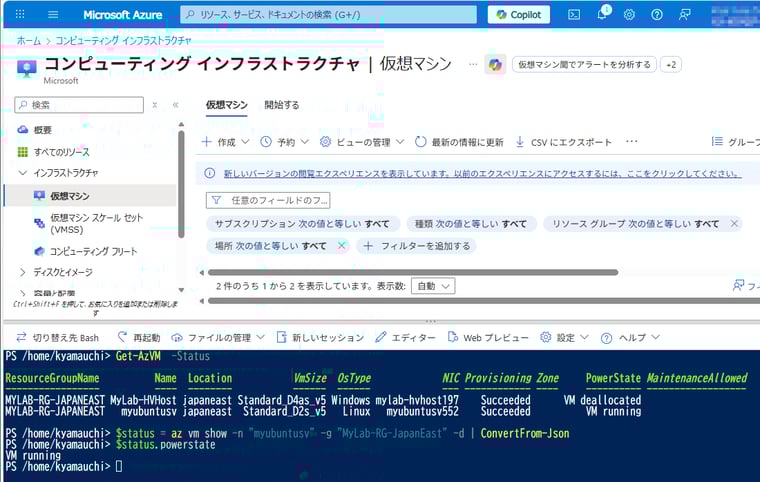Open the Azure portal apps grid icon
This screenshot has width=760, height=482.
coord(20,14)
